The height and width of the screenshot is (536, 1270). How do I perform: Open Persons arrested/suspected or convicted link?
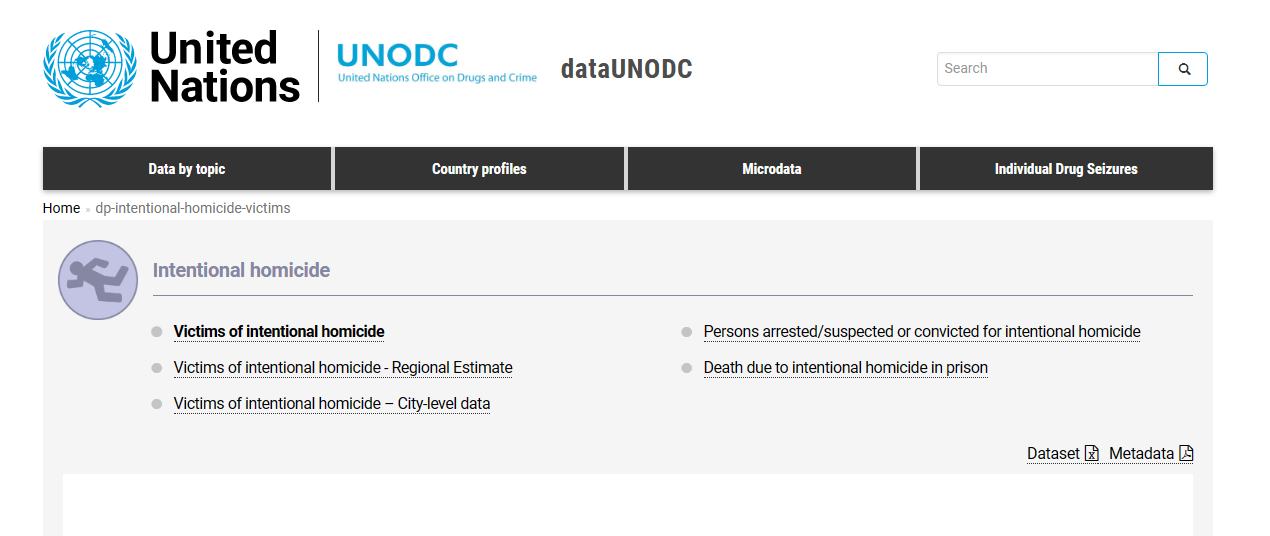click(x=922, y=332)
